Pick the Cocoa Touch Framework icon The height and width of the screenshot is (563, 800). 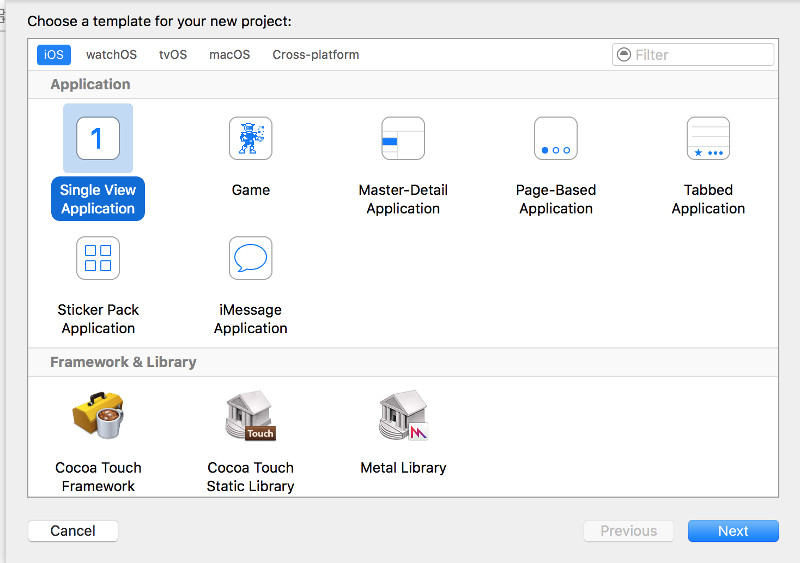click(98, 416)
